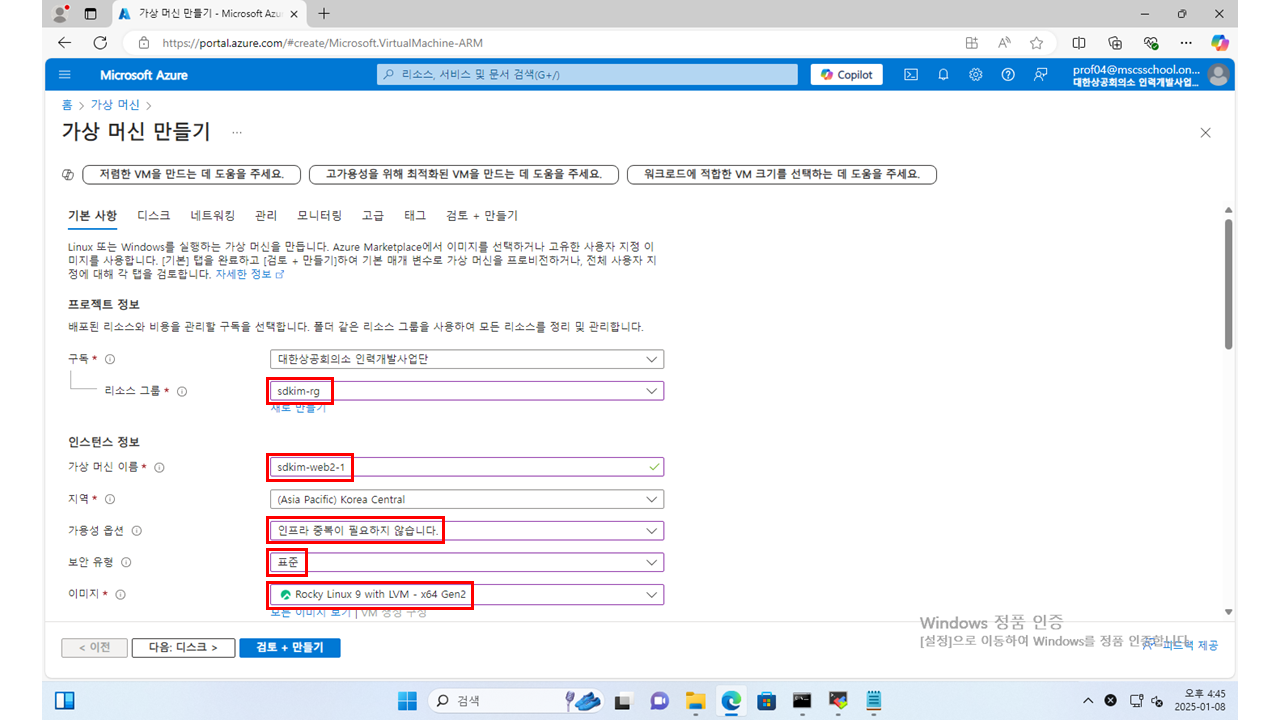Refresh the Azure portal page
This screenshot has width=1280, height=720.
point(100,43)
